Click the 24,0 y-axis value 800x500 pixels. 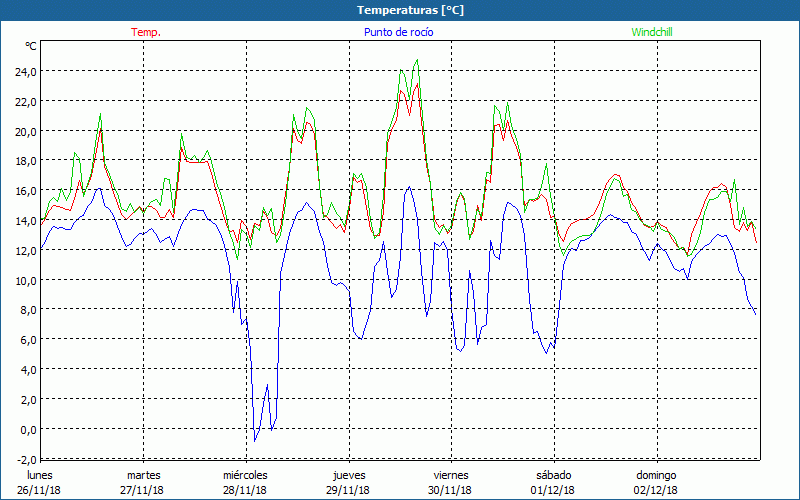26,72
